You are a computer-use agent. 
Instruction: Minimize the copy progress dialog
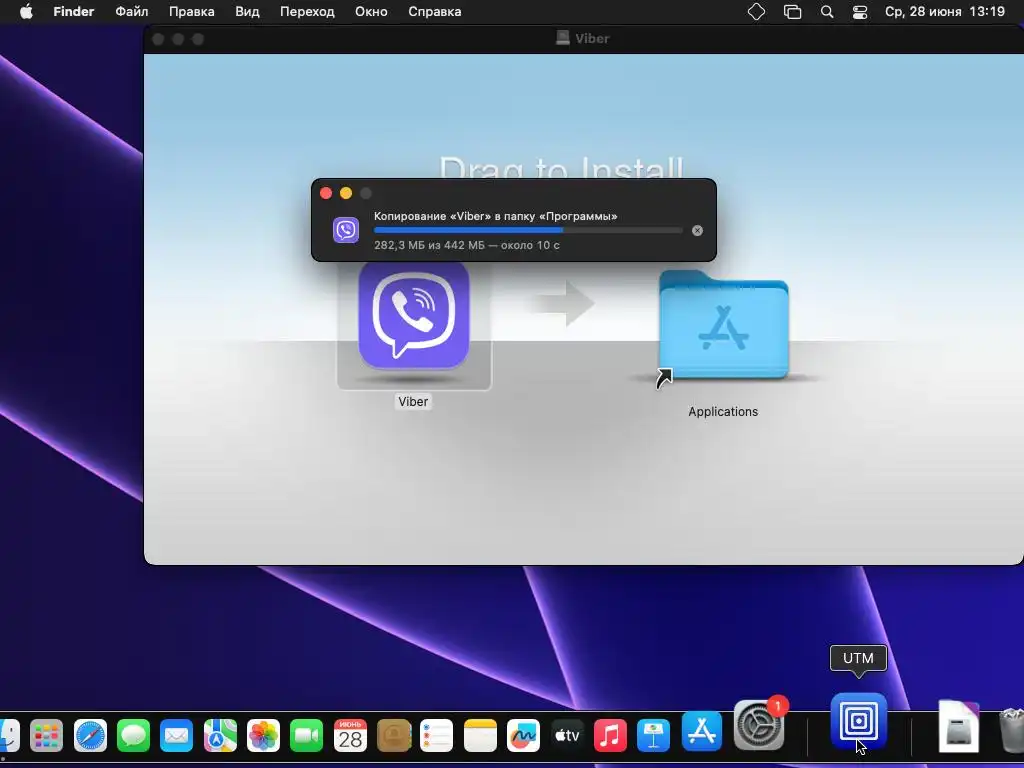tap(346, 193)
